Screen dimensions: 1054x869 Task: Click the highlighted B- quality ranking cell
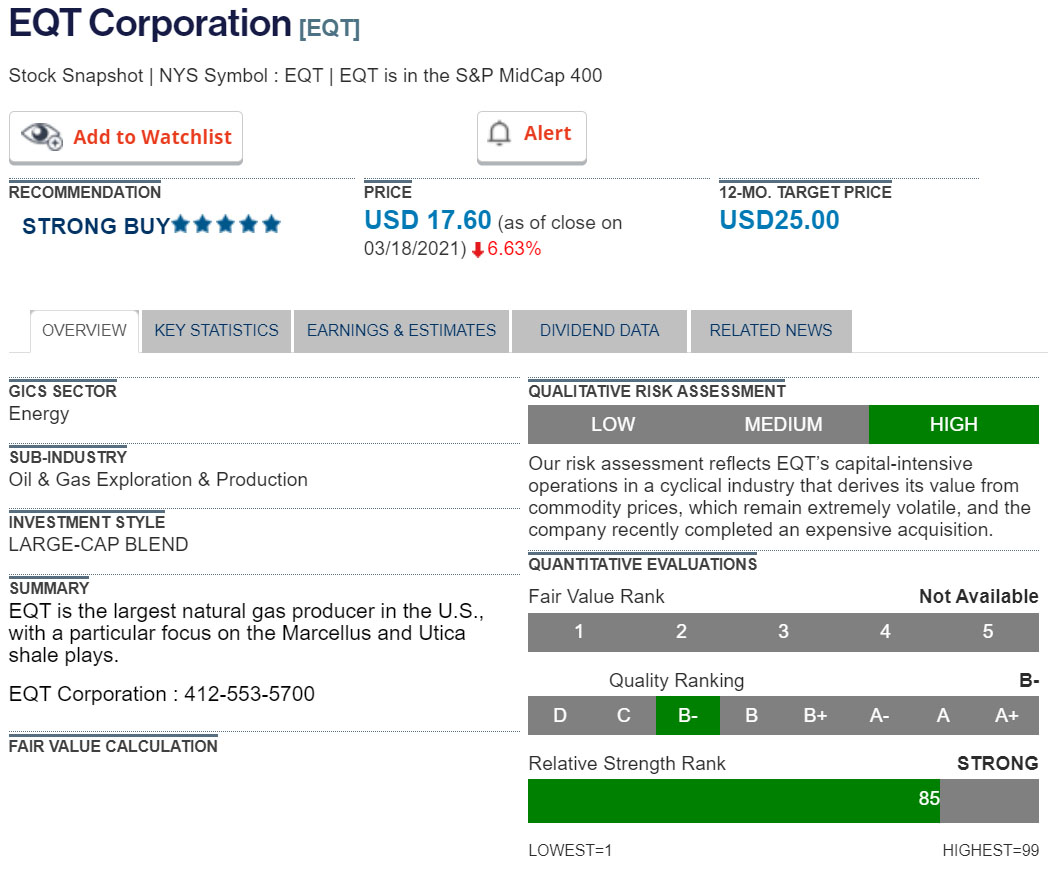687,716
